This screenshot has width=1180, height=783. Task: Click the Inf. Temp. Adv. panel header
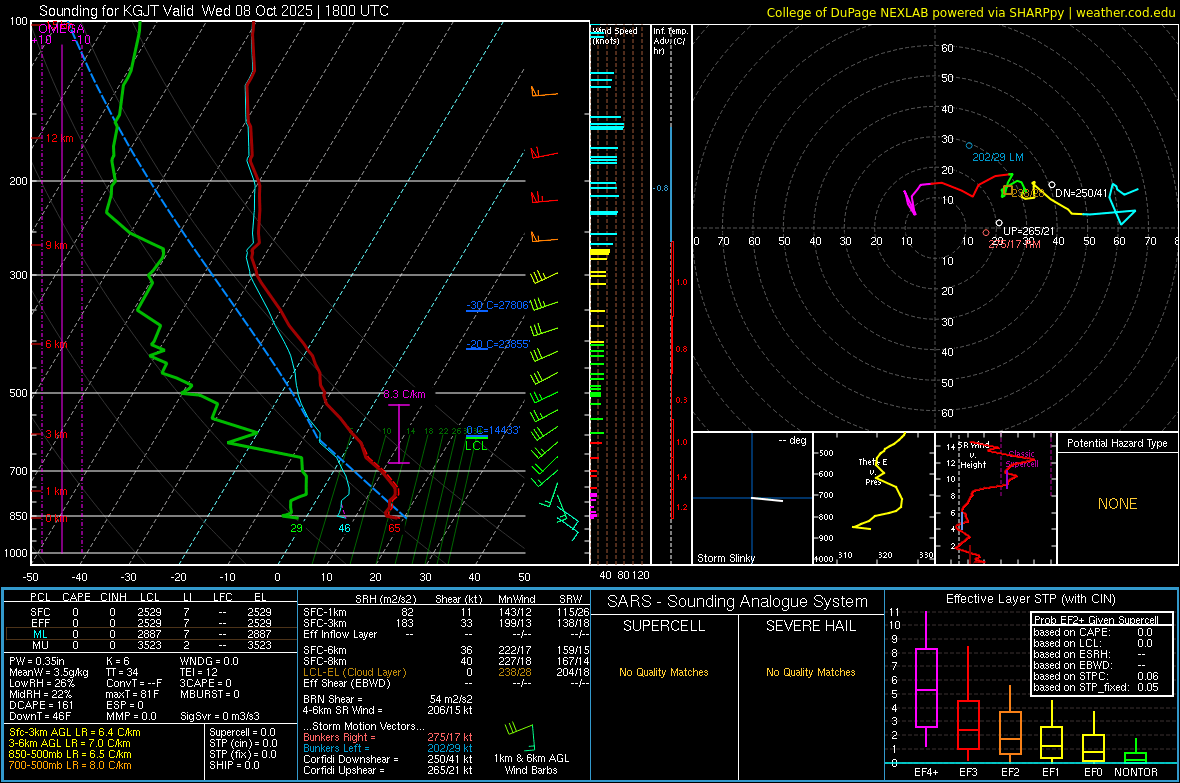tap(670, 41)
